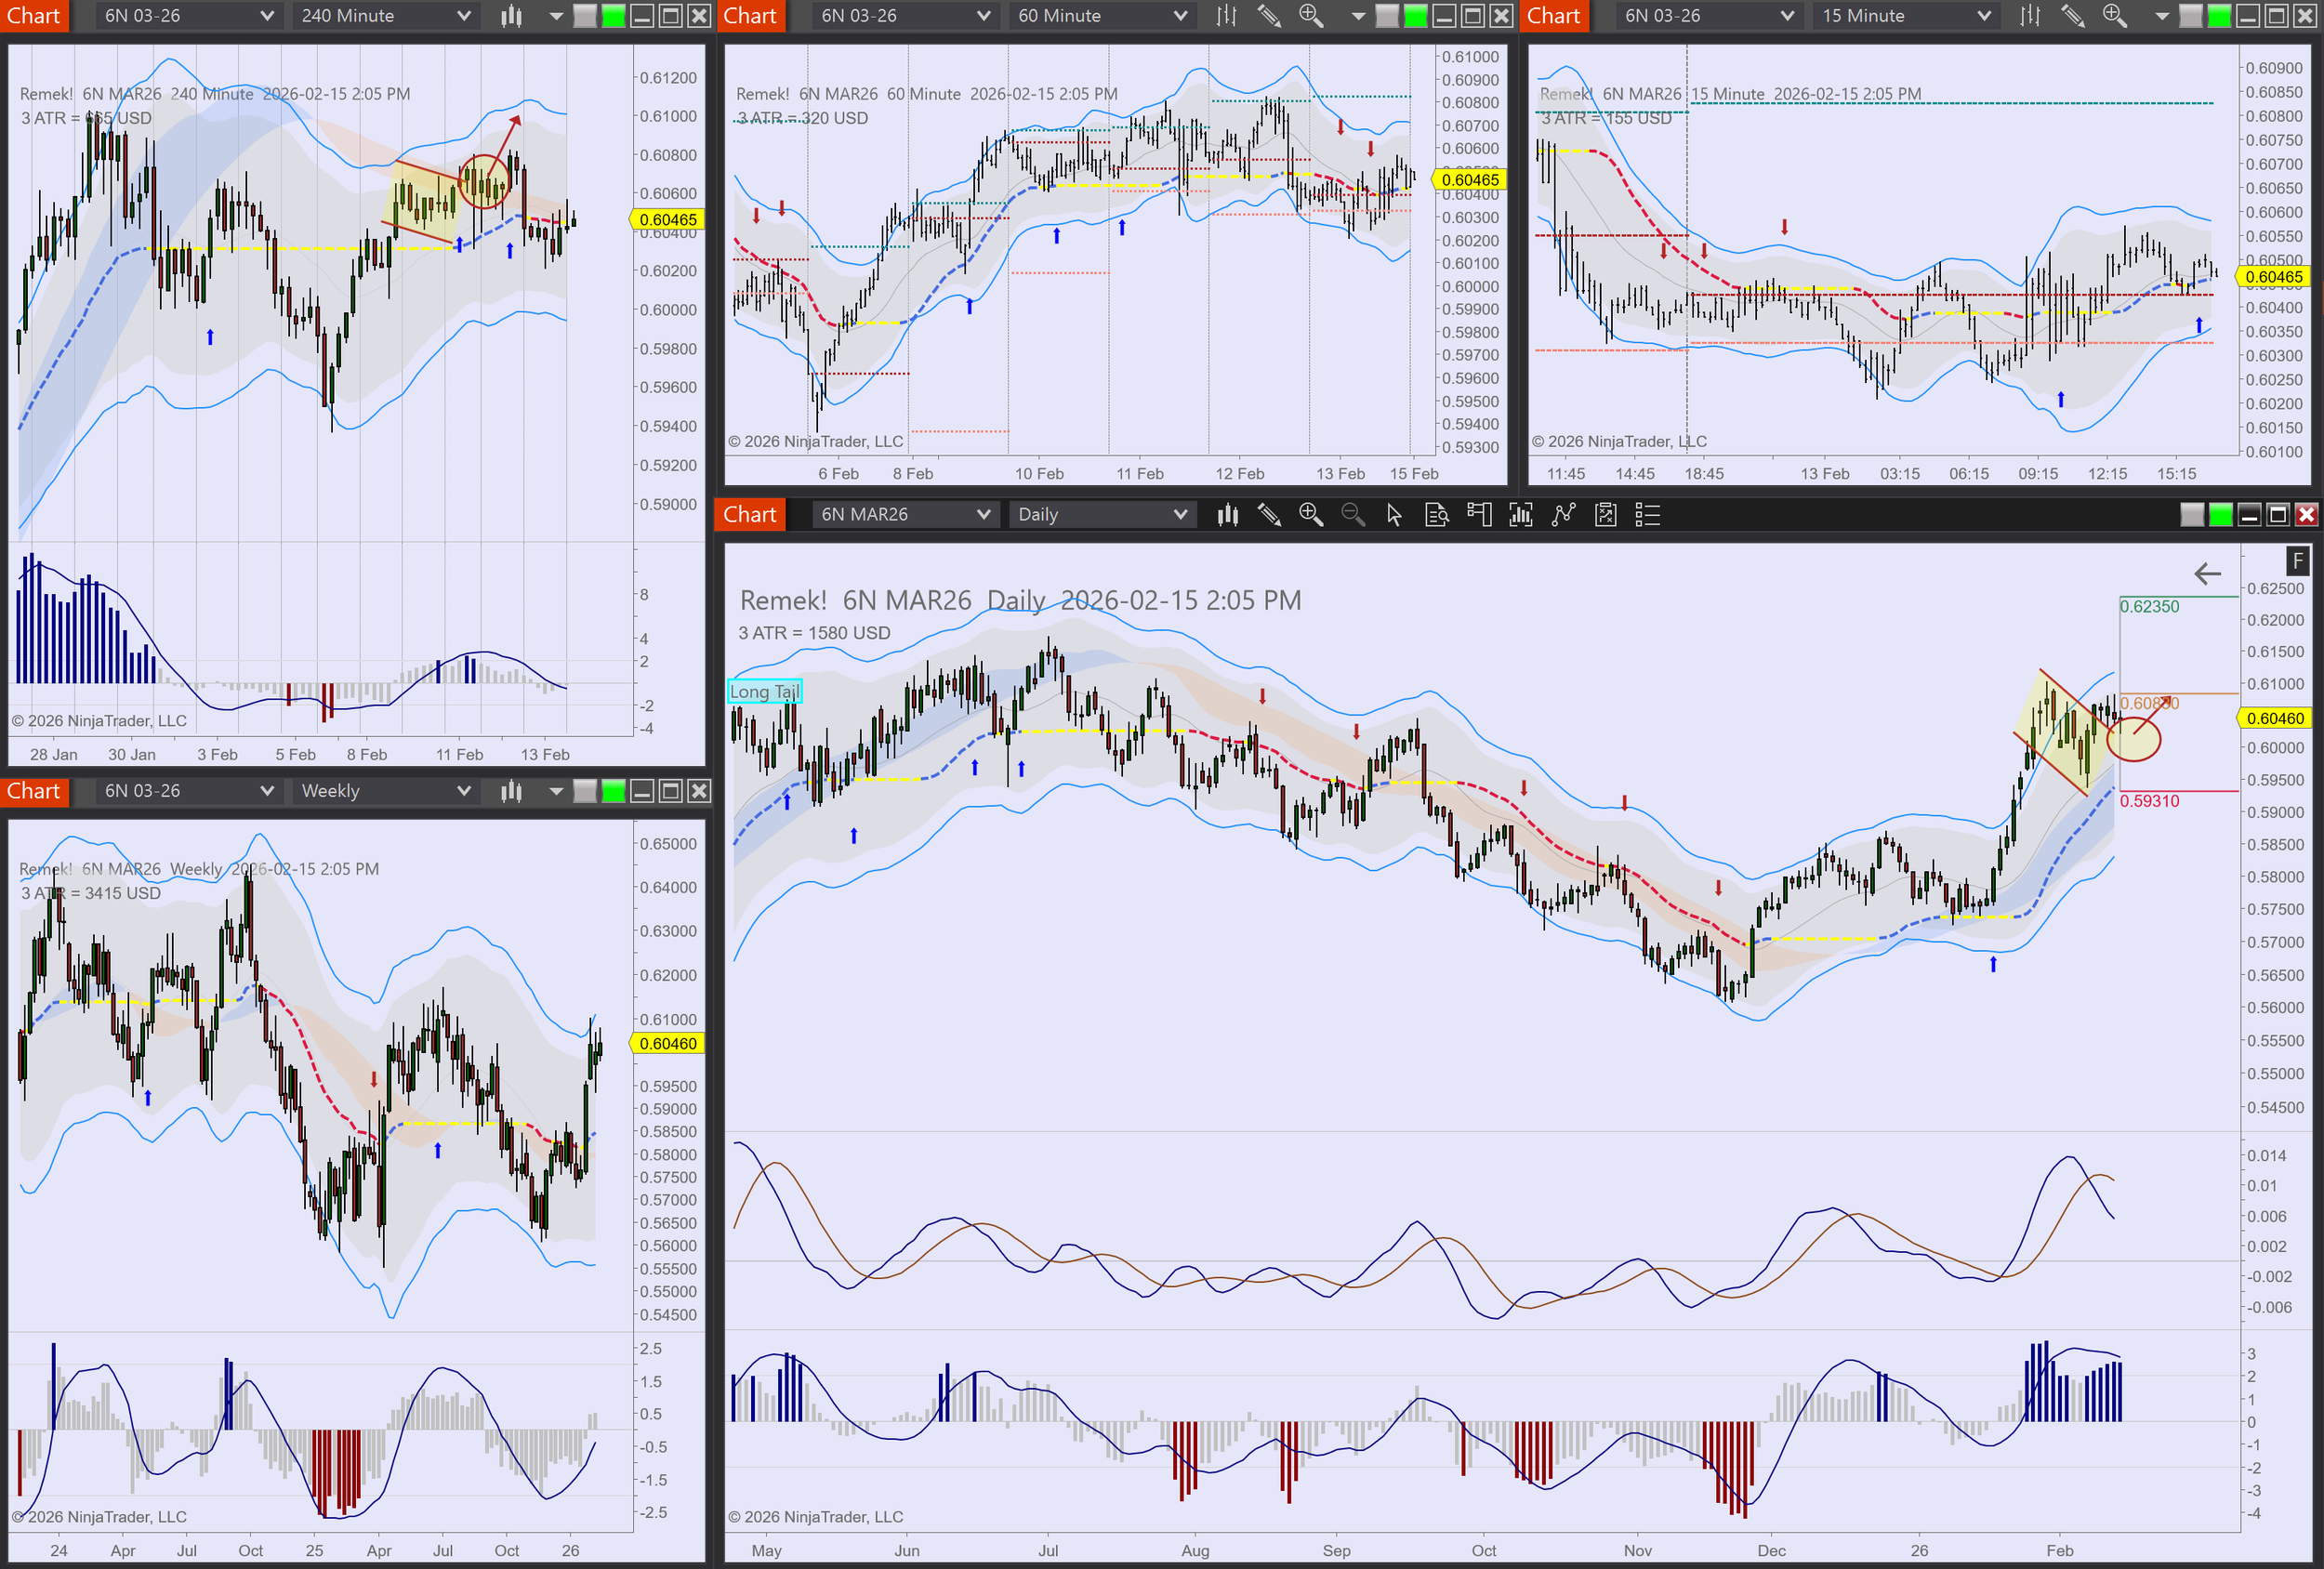
Task: Click the F button on Daily chart
Action: (x=2297, y=561)
